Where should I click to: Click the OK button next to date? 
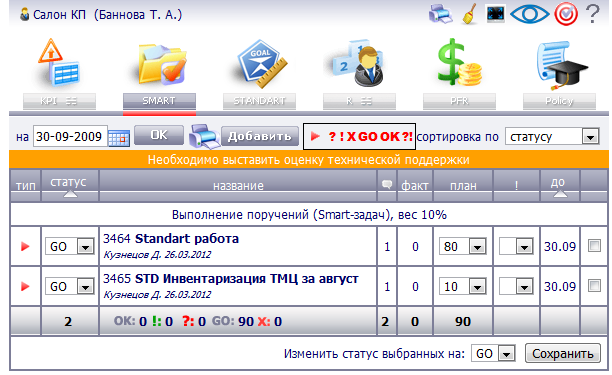[x=159, y=135]
